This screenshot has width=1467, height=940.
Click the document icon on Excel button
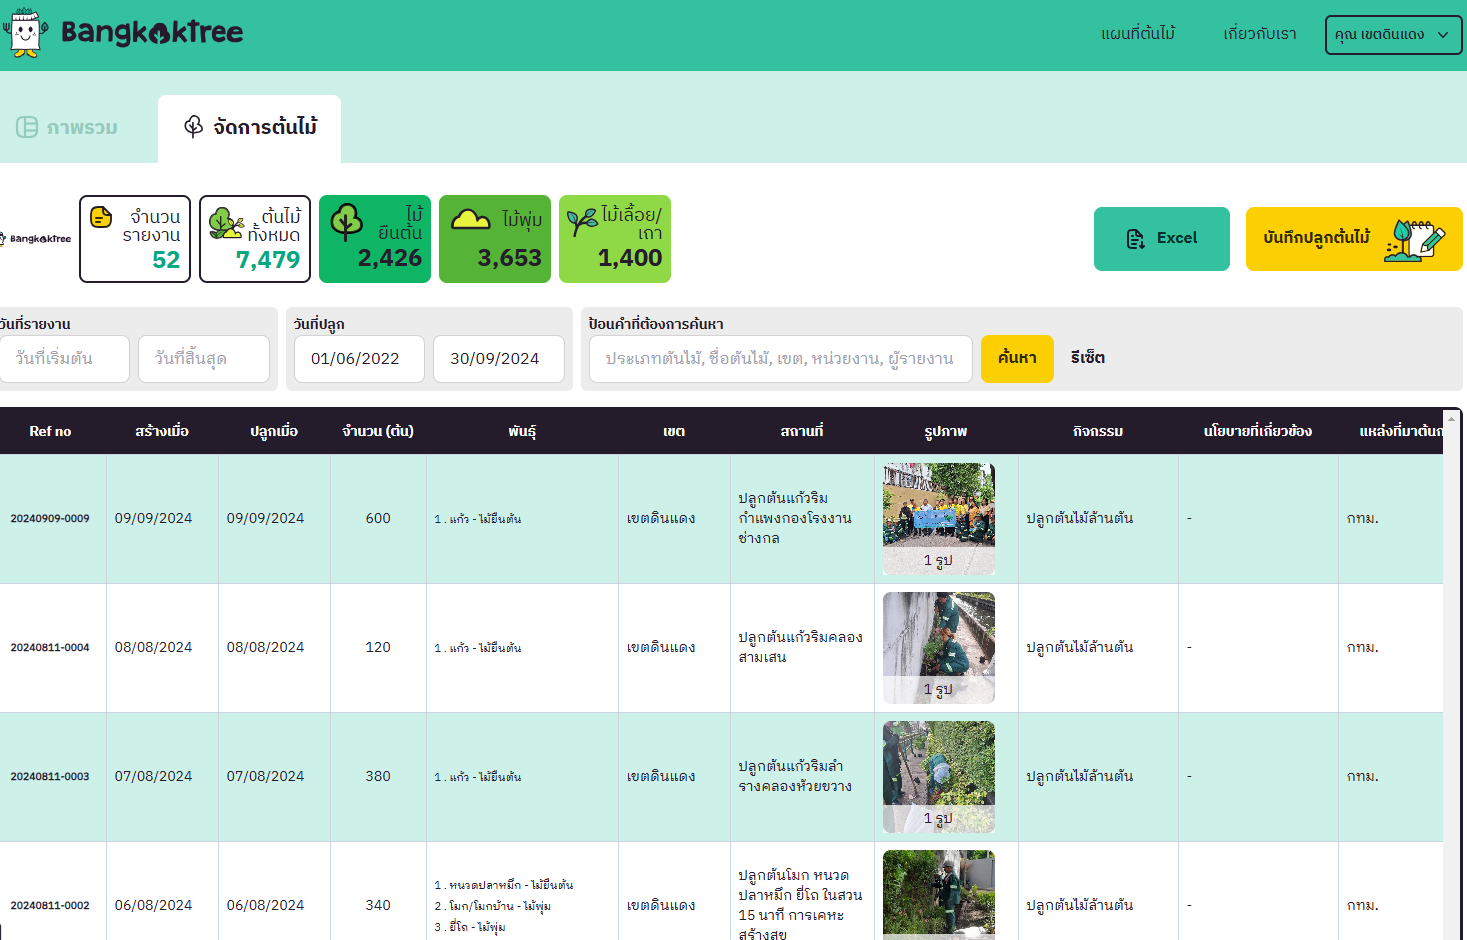1135,239
